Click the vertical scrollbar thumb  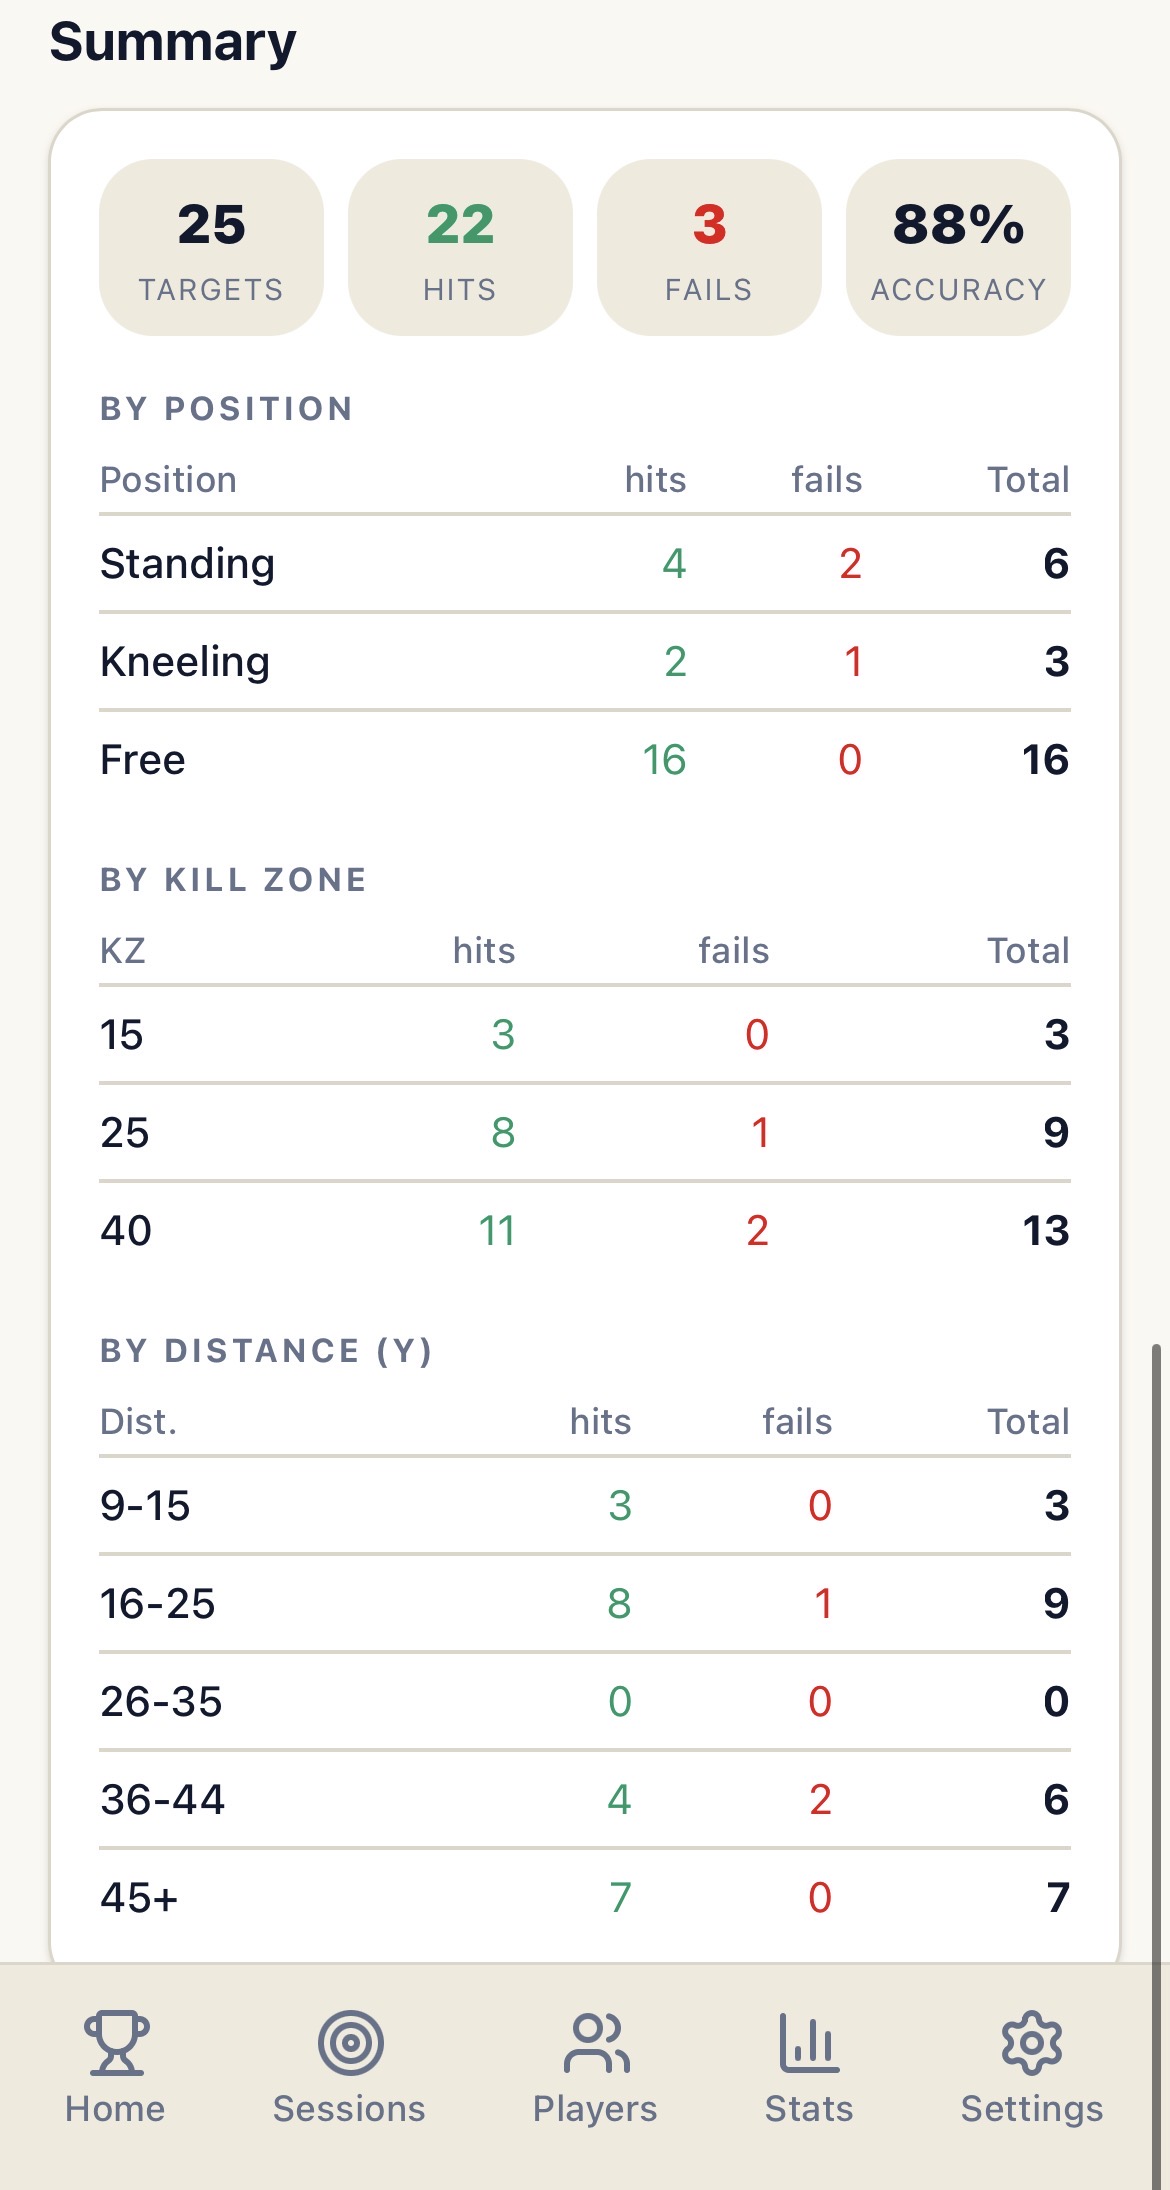click(x=1157, y=1766)
